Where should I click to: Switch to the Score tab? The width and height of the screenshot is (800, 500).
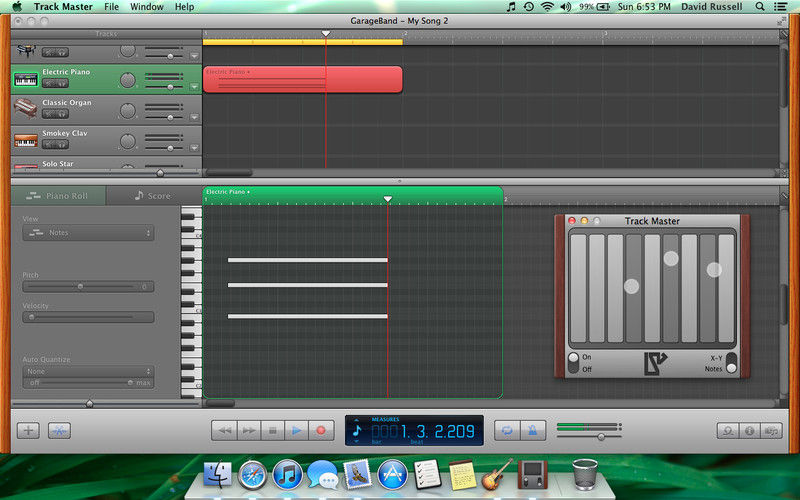click(x=153, y=195)
